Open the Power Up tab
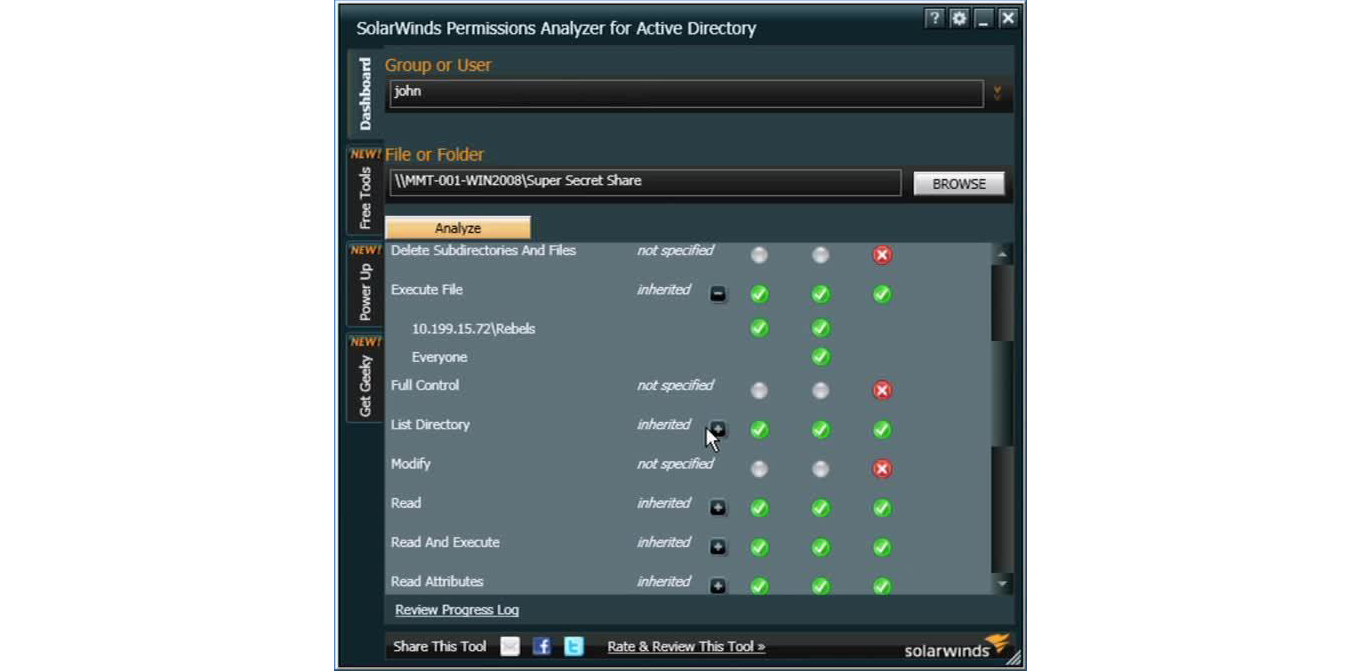 (365, 288)
